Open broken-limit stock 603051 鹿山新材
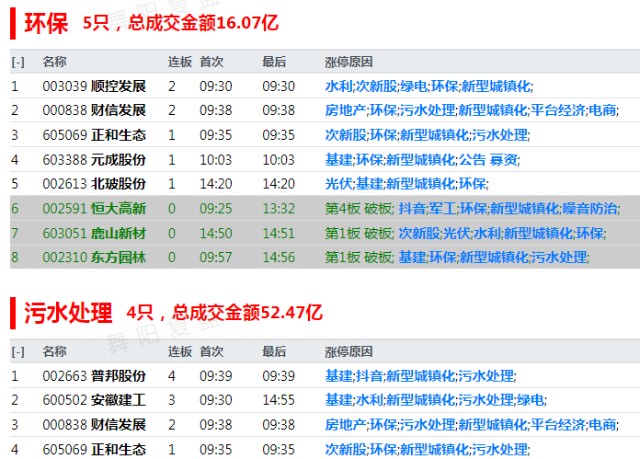Viewport: 640px width, 459px height. tap(94, 233)
